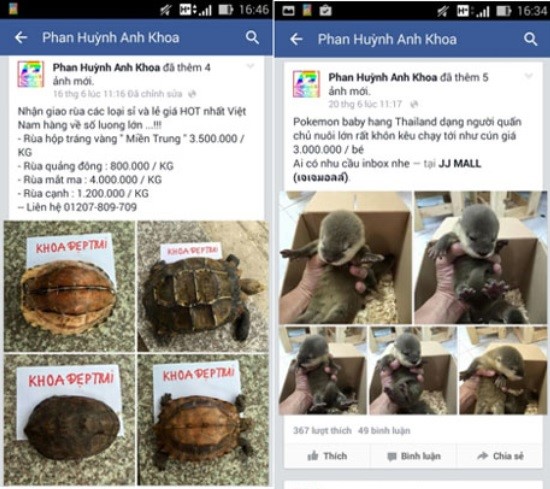Image resolution: width=550 pixels, height=489 pixels.
Task: Open poster name on 4 ảnh post
Action: coord(106,67)
